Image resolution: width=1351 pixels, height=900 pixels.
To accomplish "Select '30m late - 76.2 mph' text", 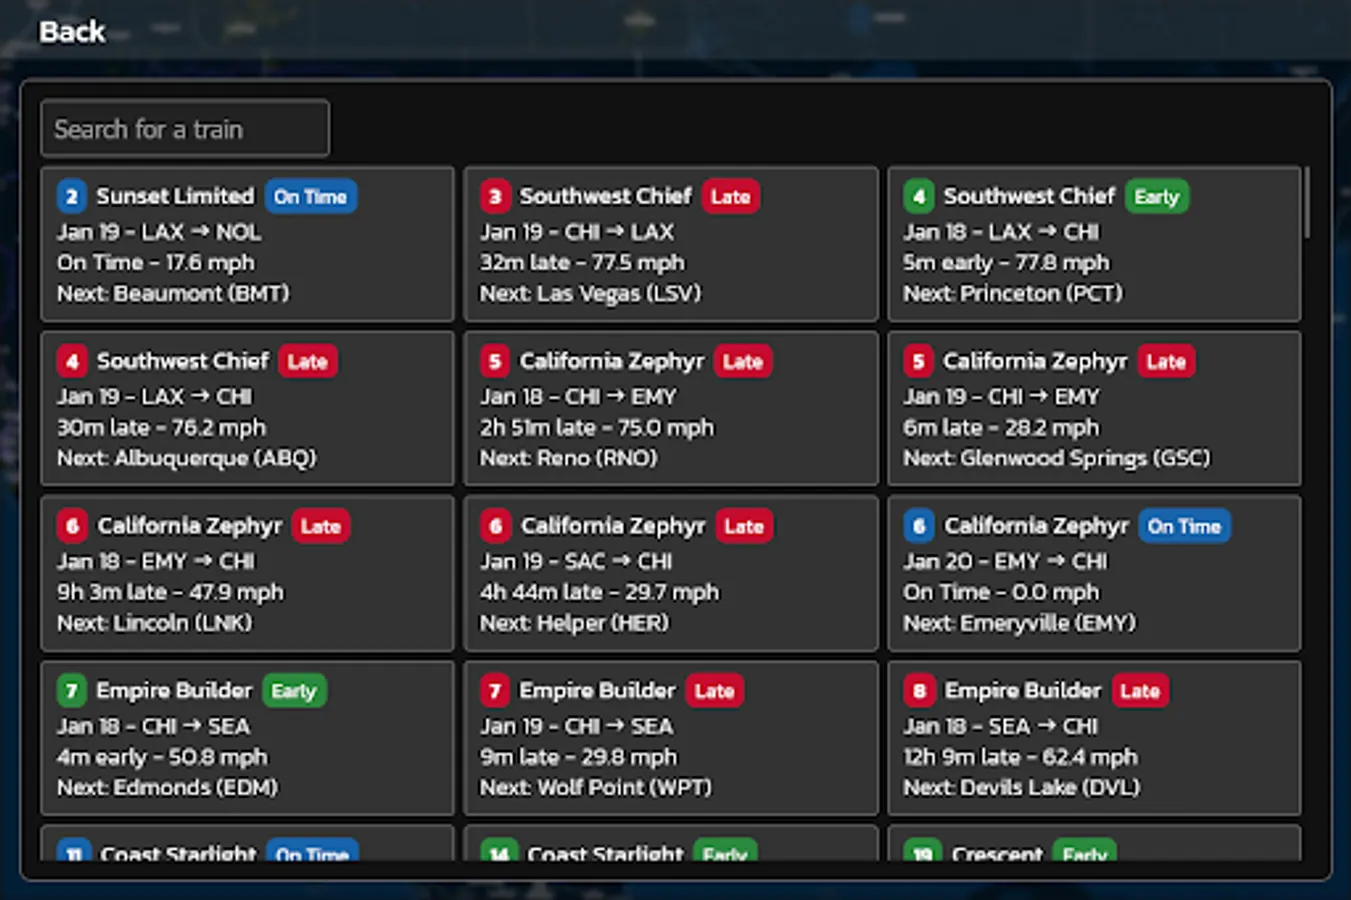I will click(161, 428).
